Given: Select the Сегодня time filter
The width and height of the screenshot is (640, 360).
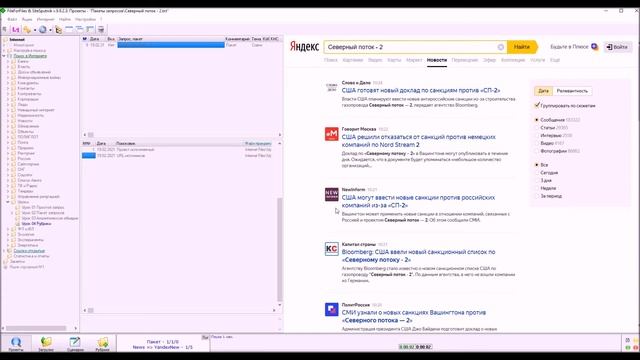Looking at the screenshot, I should pos(537,173).
